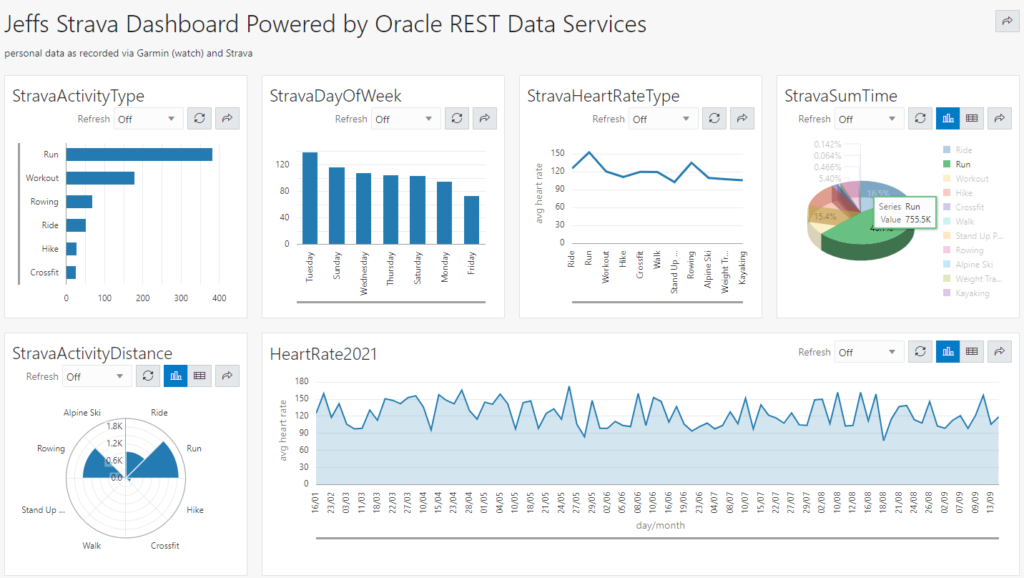
Task: Click the "StravaSumTime" panel title
Action: click(x=841, y=95)
